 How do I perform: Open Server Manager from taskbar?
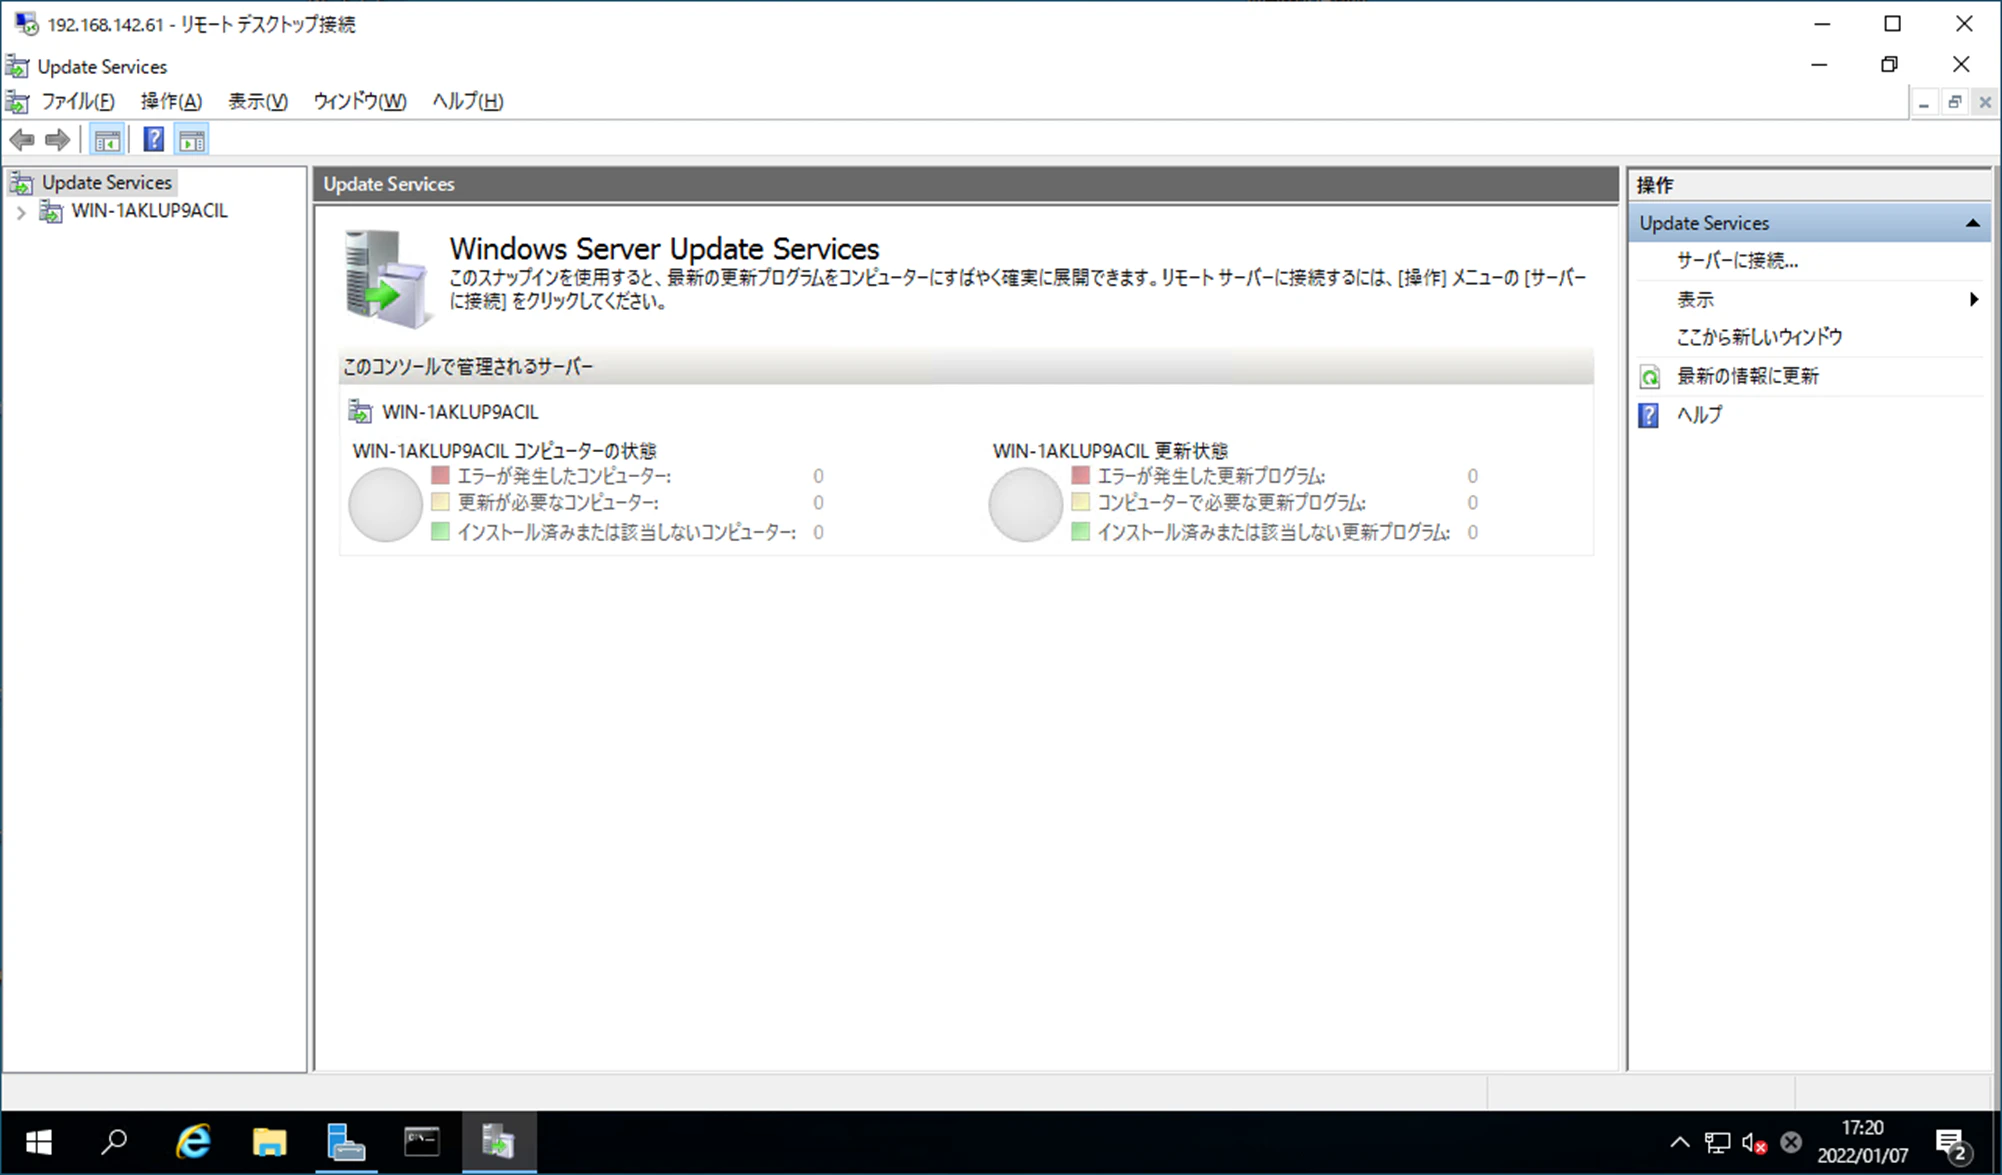coord(346,1142)
